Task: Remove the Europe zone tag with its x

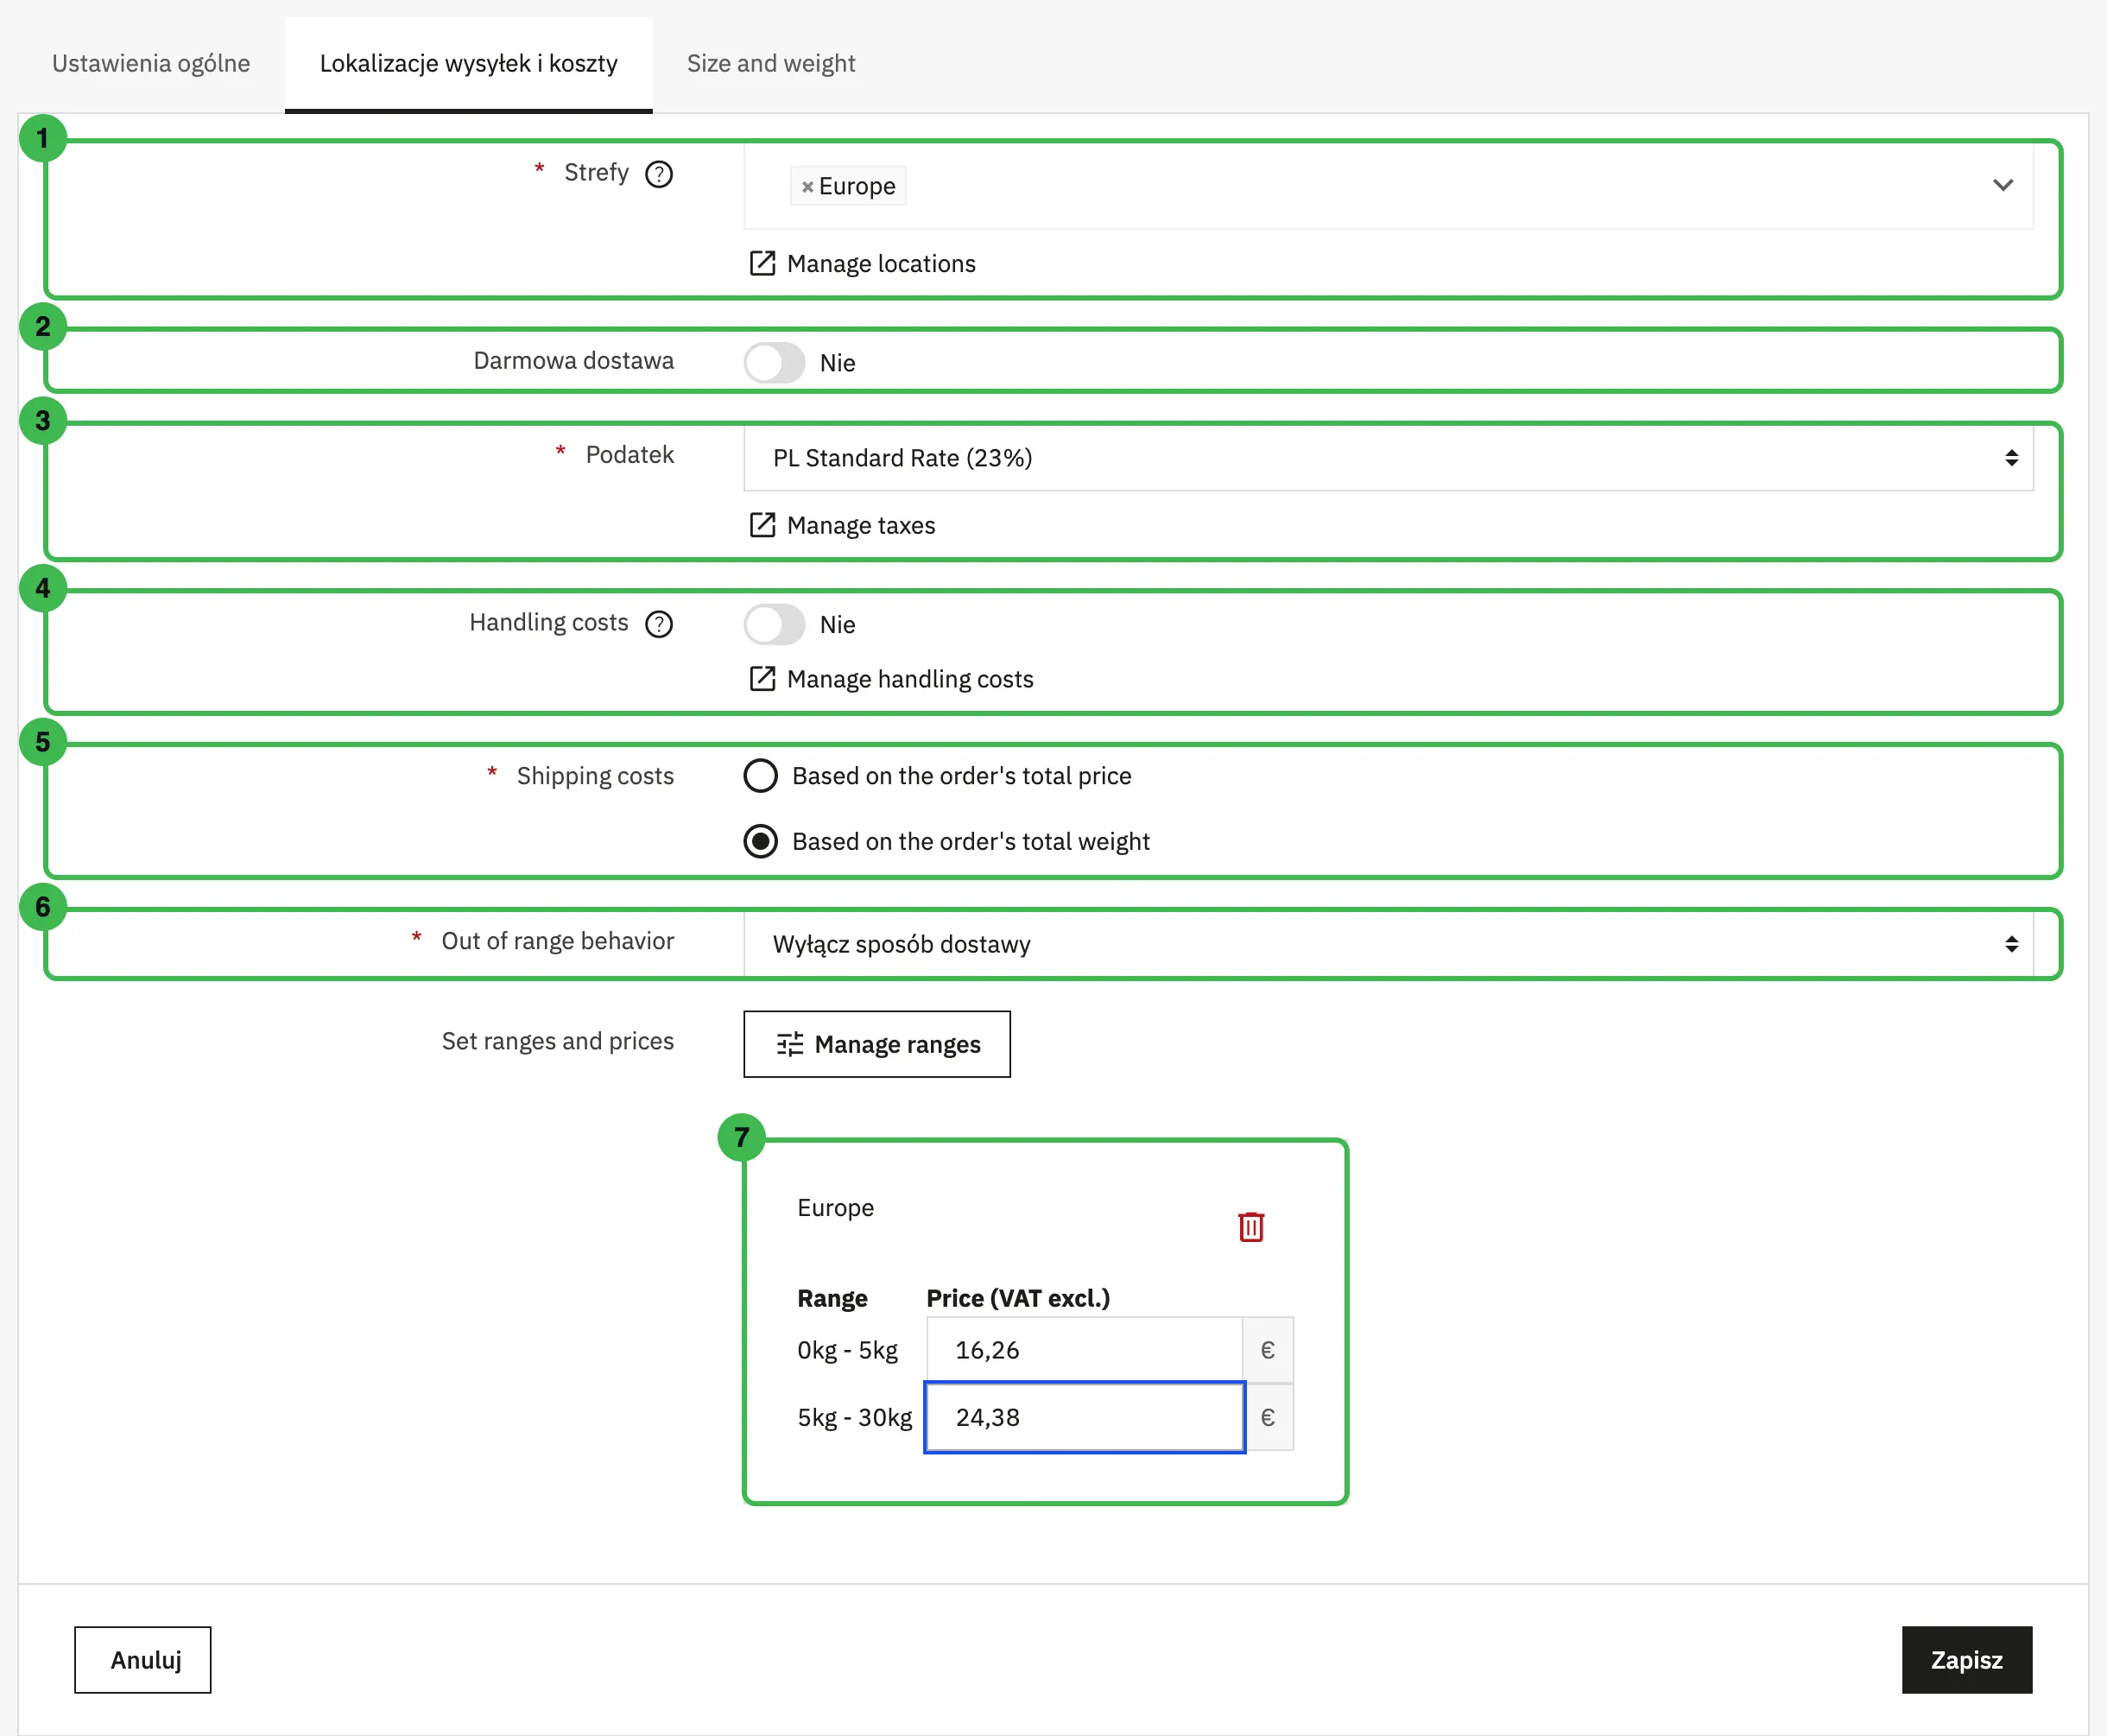Action: pyautogui.click(x=807, y=187)
